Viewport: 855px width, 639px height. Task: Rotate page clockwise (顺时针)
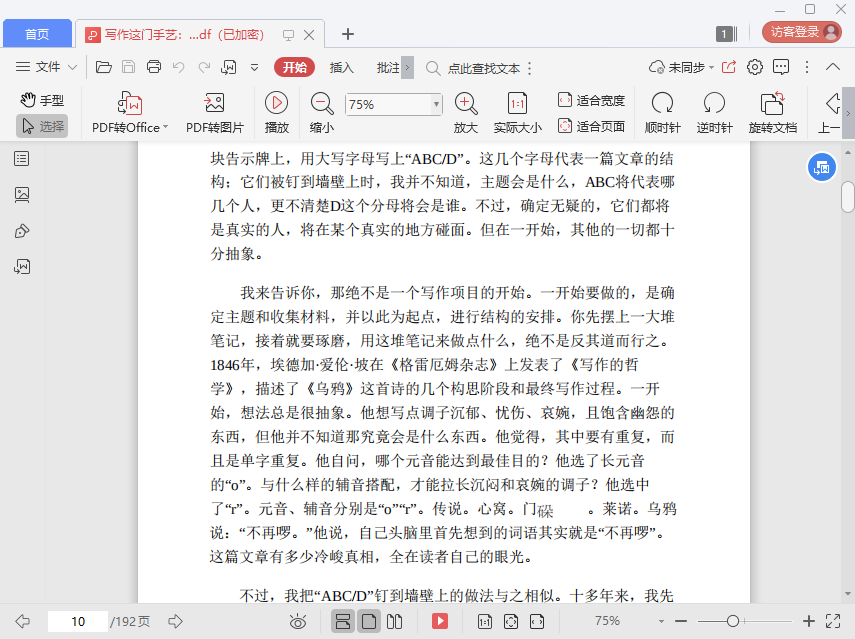pyautogui.click(x=663, y=112)
